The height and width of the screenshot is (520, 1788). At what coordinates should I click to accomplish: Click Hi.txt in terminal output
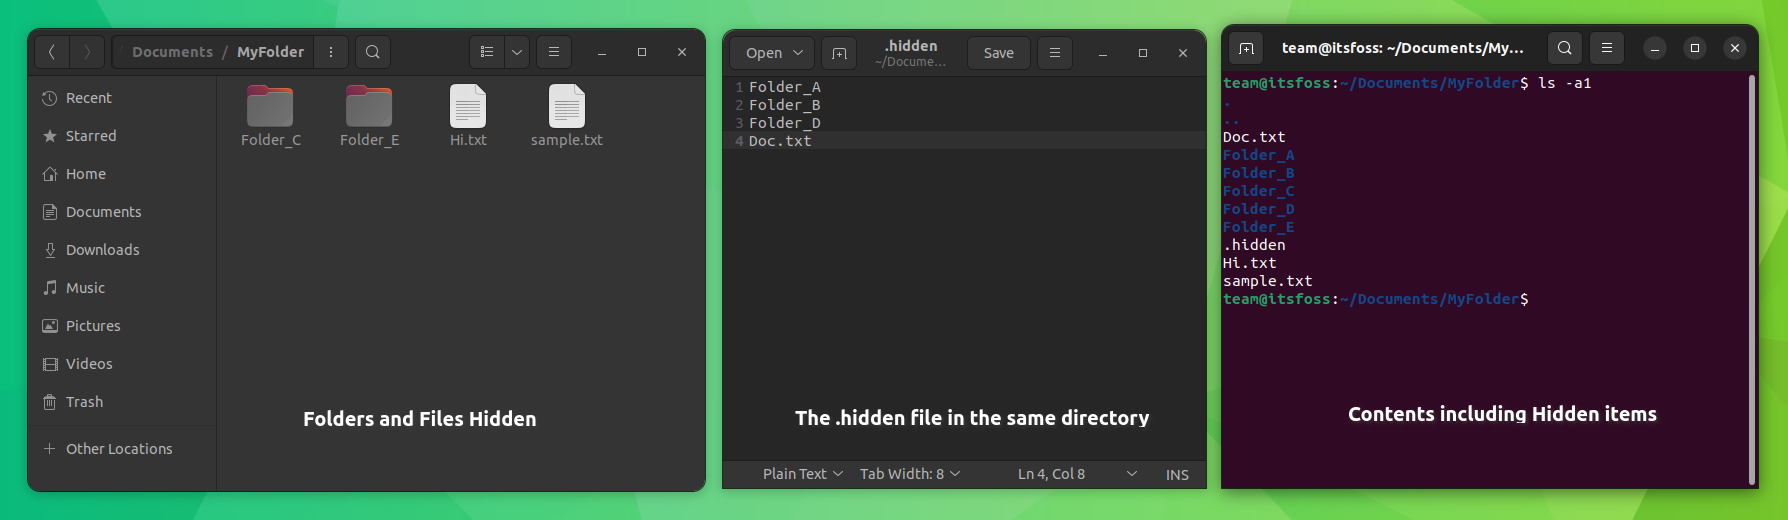pyautogui.click(x=1249, y=263)
